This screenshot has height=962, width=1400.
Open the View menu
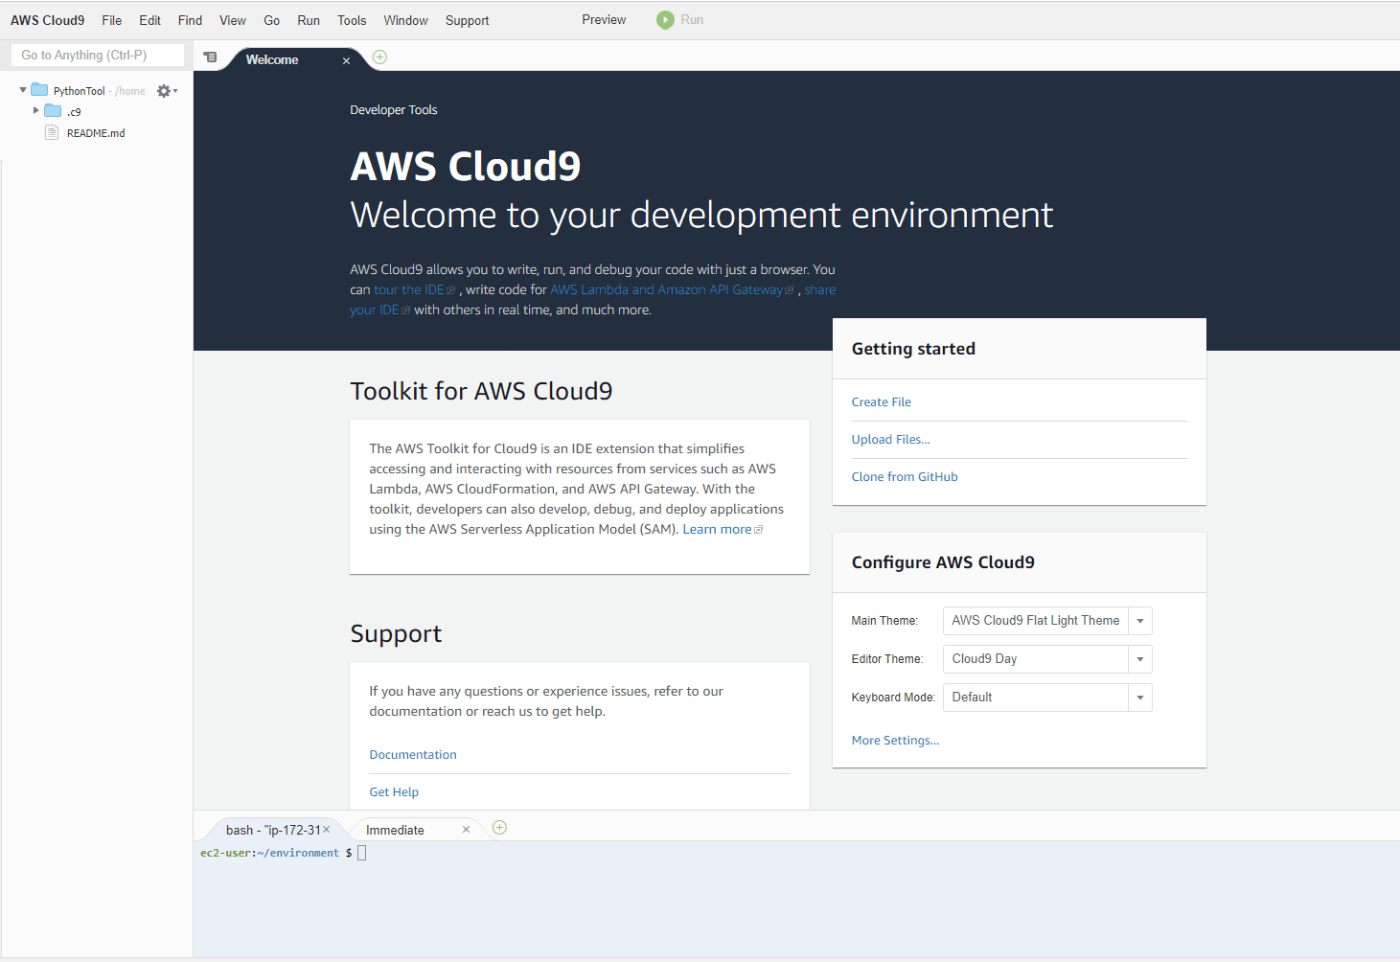233,20
